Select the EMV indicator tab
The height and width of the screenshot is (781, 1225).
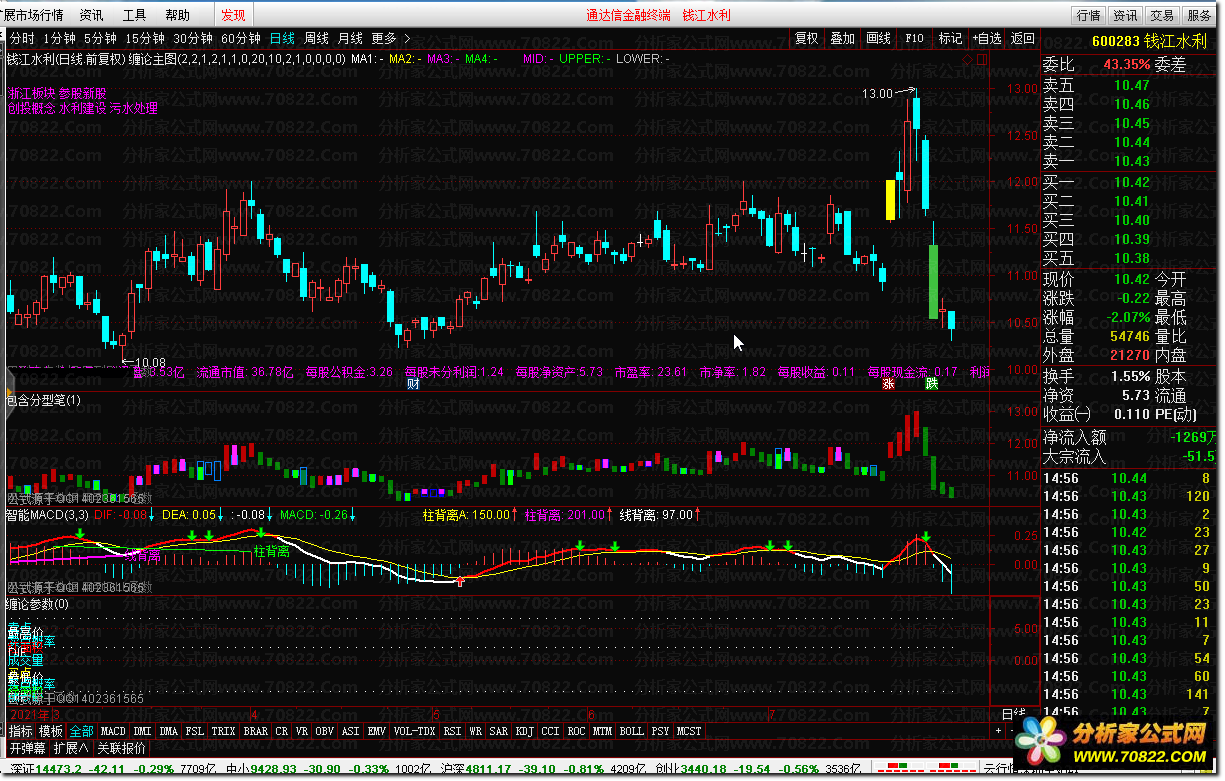[x=376, y=731]
